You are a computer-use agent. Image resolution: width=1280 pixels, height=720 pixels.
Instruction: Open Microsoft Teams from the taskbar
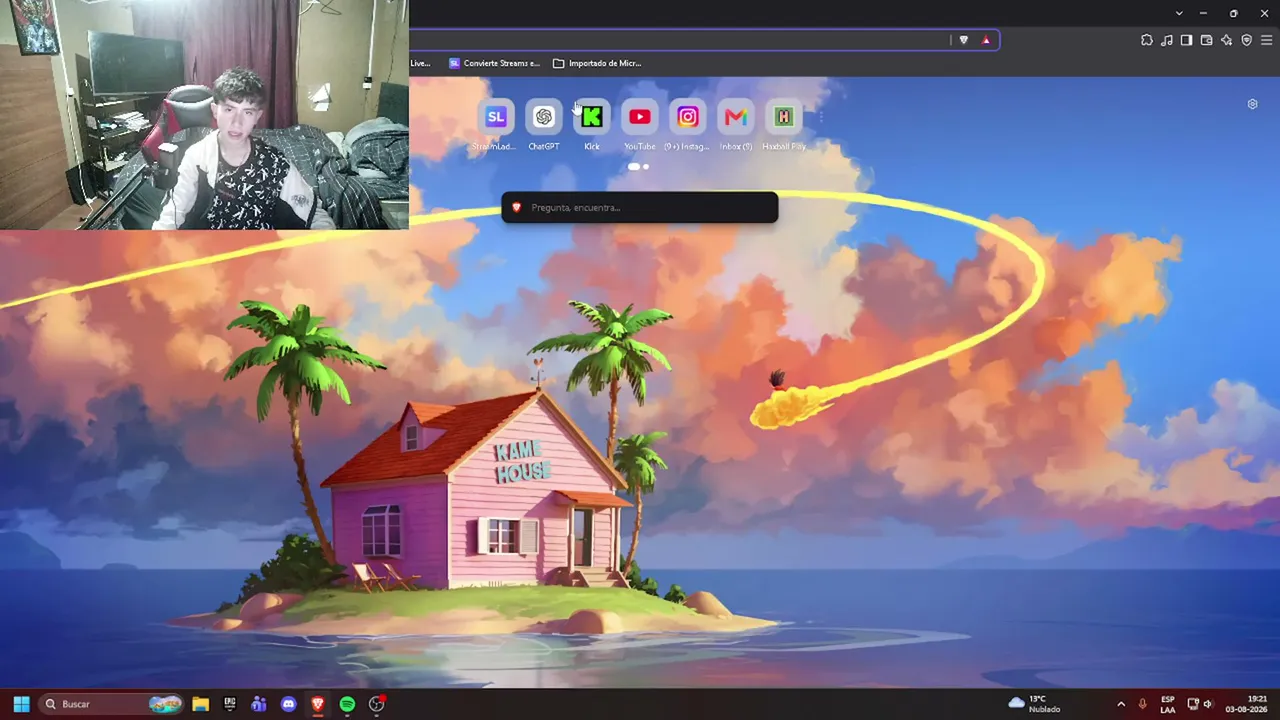259,704
